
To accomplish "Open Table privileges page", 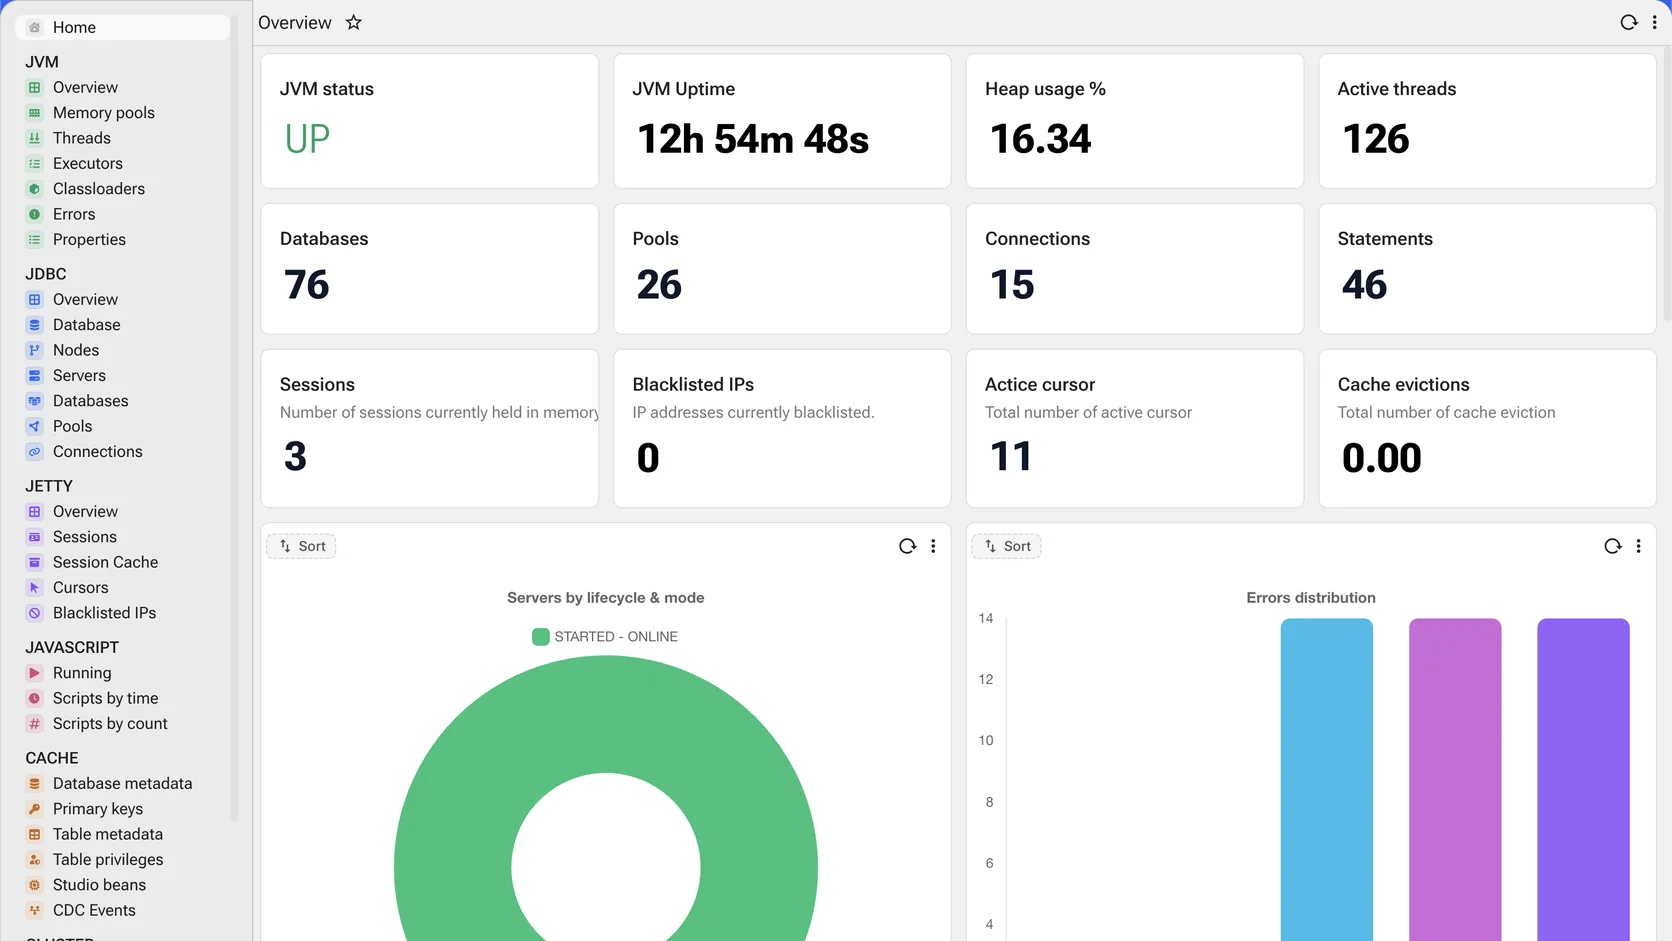I will pos(108,860).
